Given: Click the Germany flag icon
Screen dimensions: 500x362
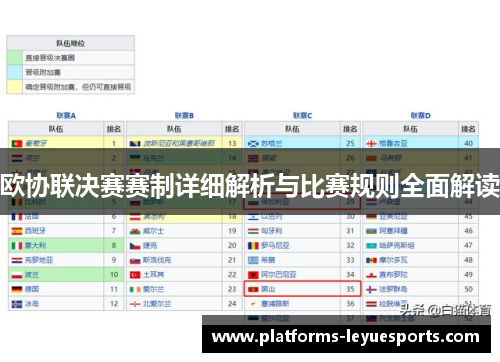Looking at the screenshot, I should click(x=17, y=289).
